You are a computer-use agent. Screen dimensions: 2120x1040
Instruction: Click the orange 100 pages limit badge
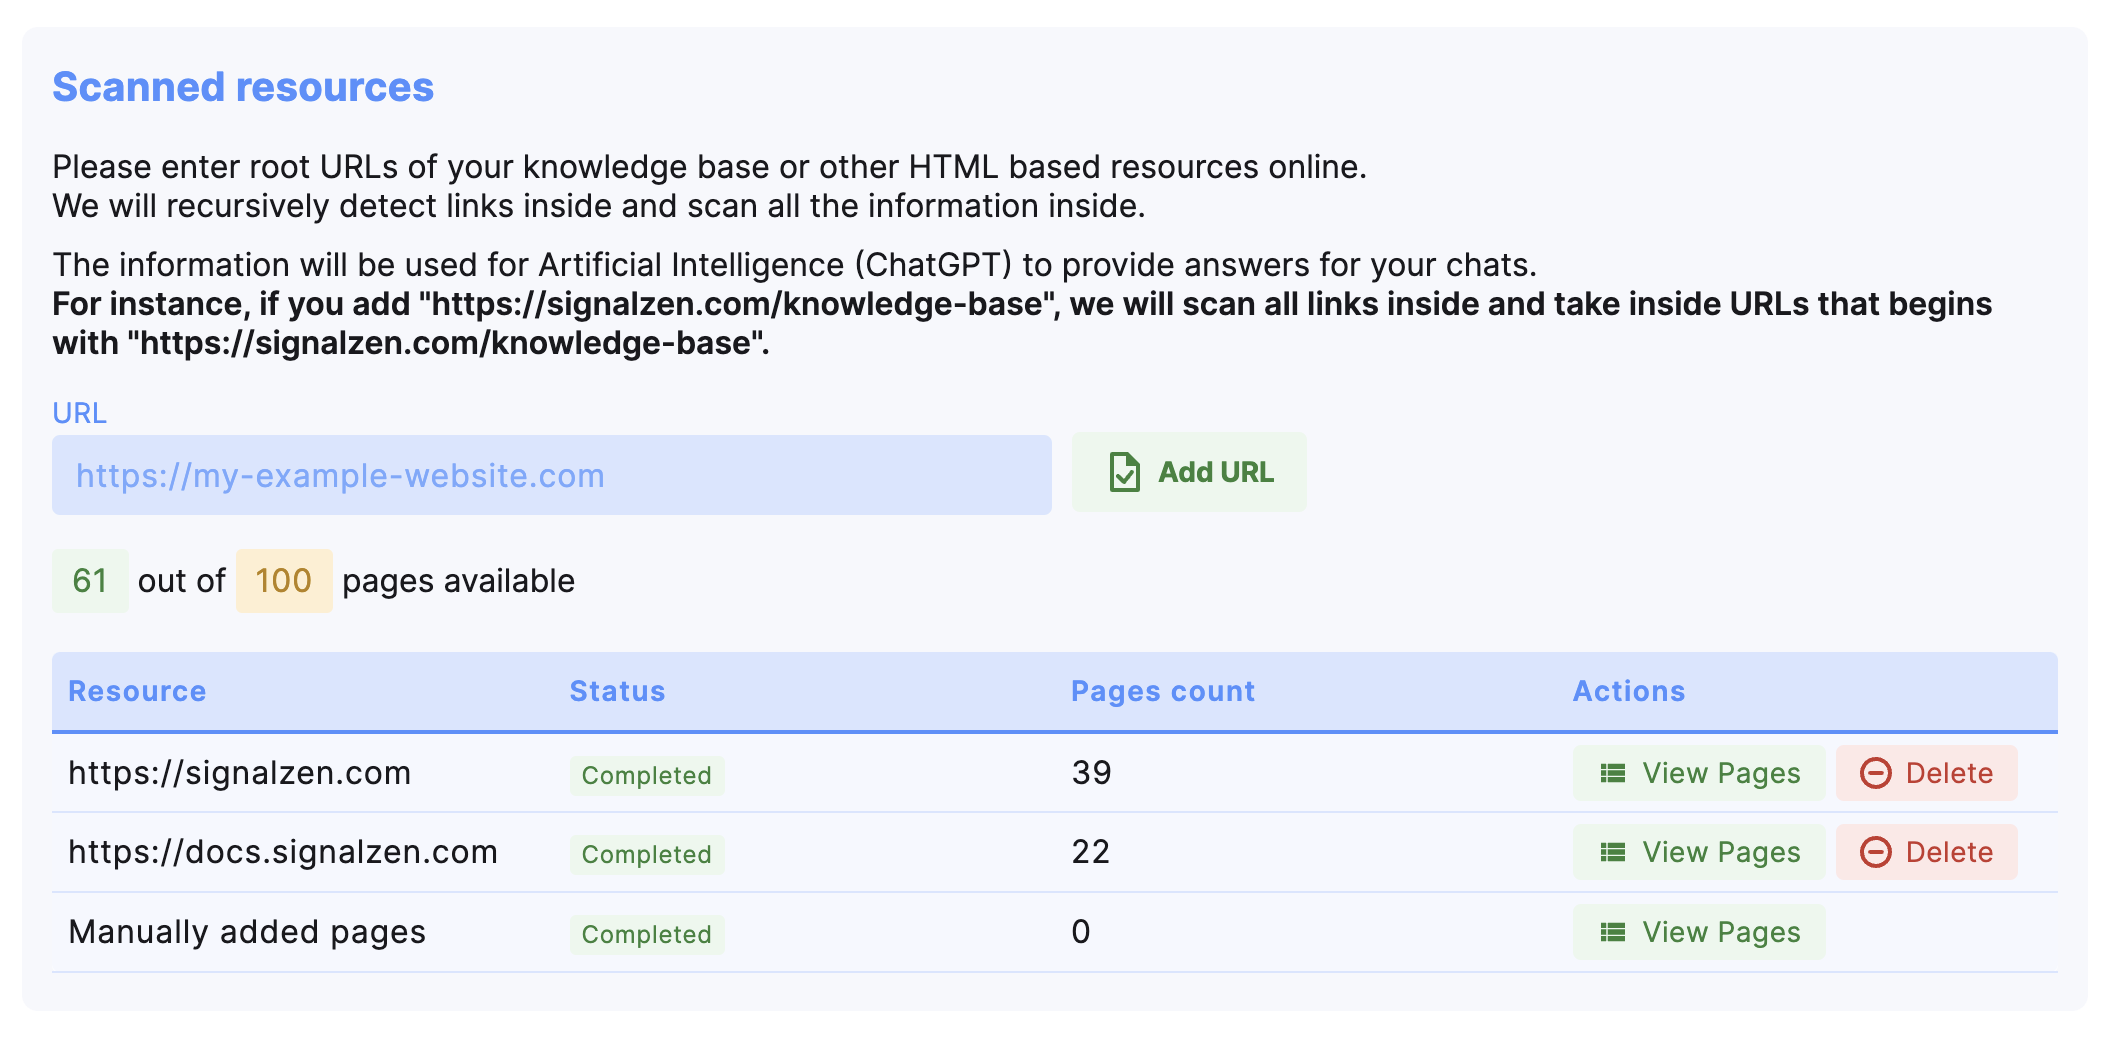pos(284,581)
